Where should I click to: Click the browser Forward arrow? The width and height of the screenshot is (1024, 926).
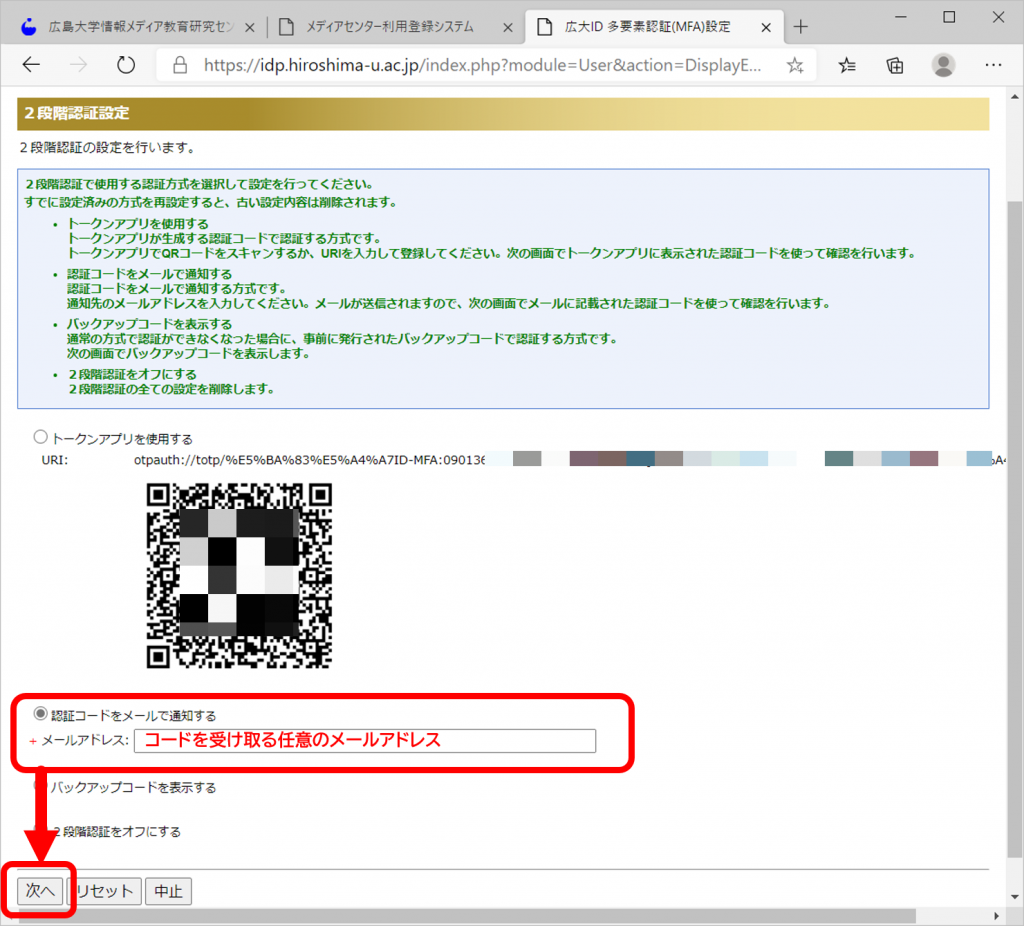coord(78,65)
